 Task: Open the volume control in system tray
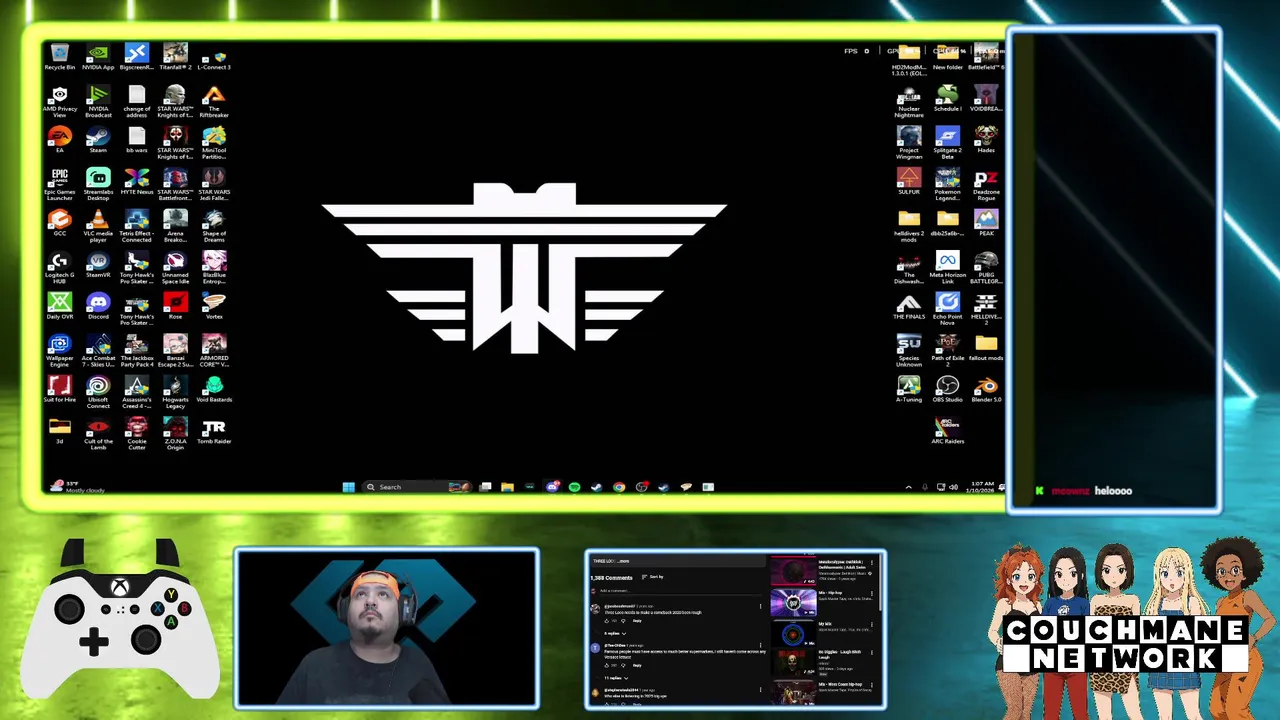click(x=953, y=487)
